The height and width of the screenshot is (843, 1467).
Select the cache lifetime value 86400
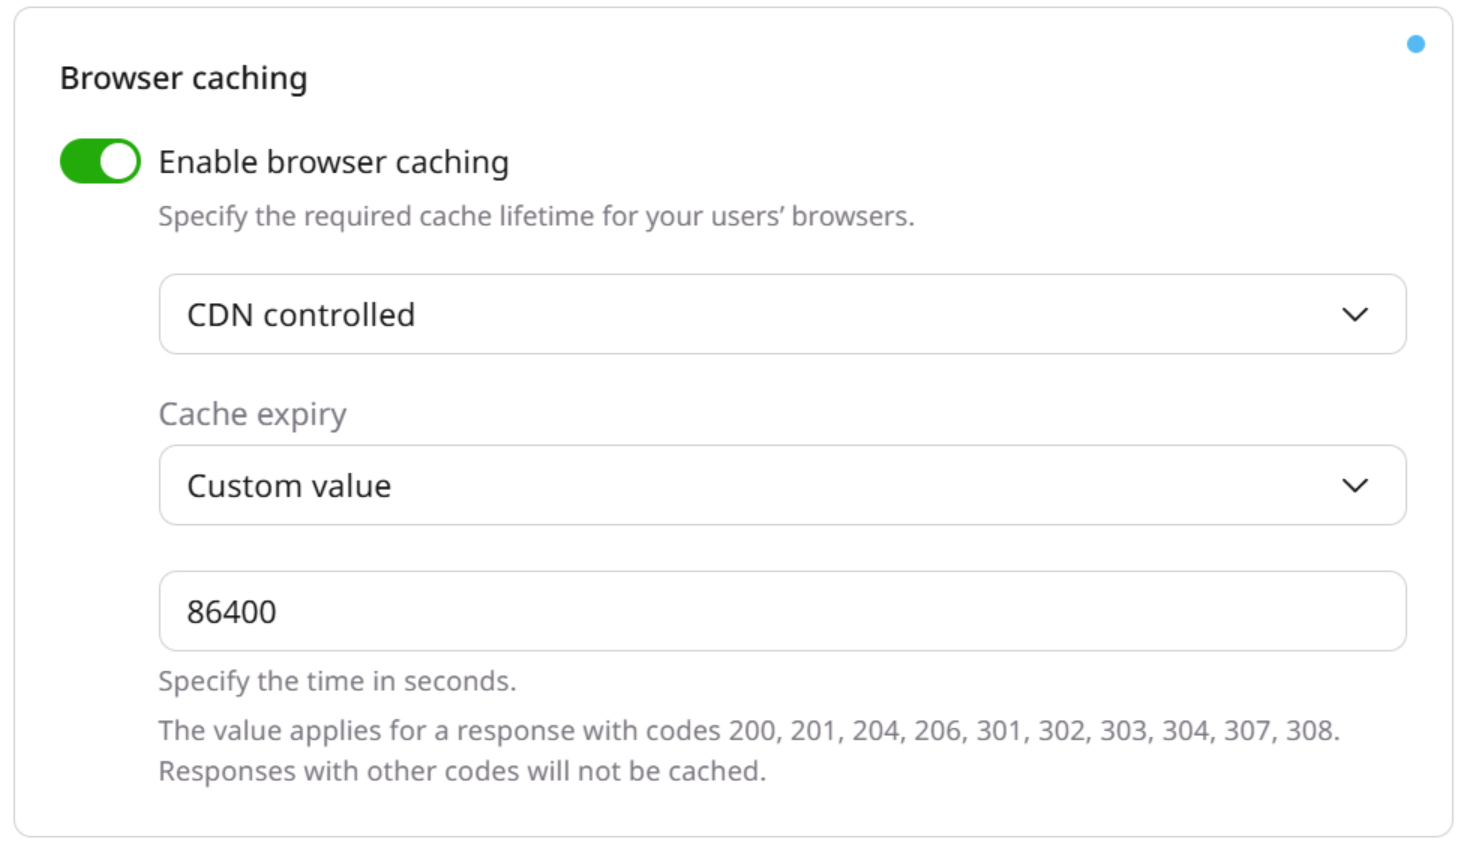[x=232, y=611]
